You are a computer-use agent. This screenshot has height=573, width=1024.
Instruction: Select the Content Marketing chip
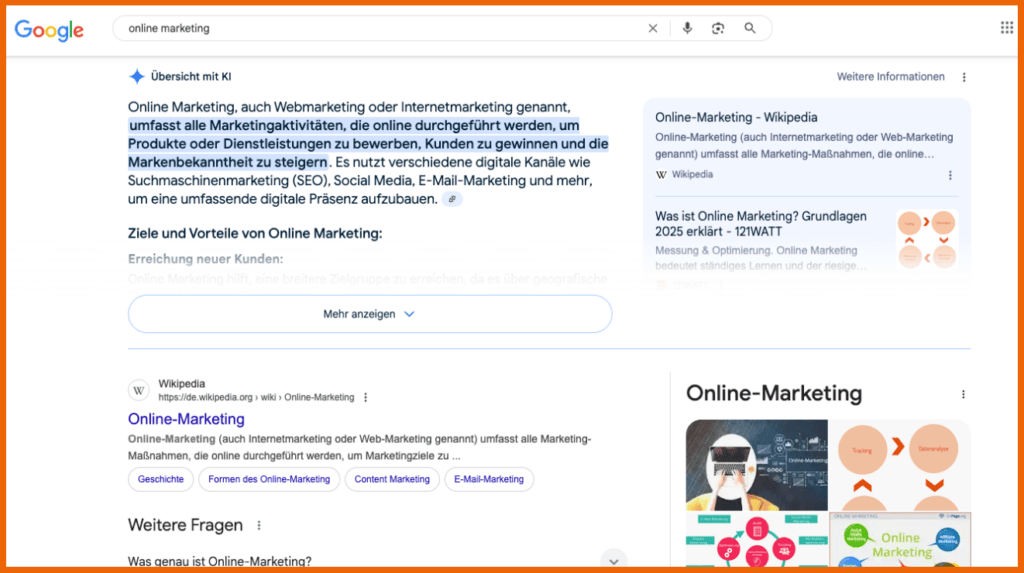tap(392, 480)
